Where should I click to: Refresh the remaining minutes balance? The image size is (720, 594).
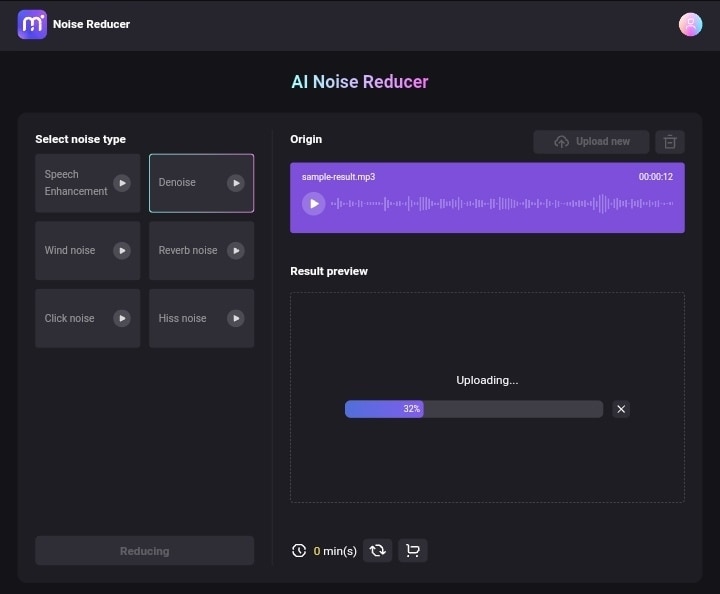(377, 550)
